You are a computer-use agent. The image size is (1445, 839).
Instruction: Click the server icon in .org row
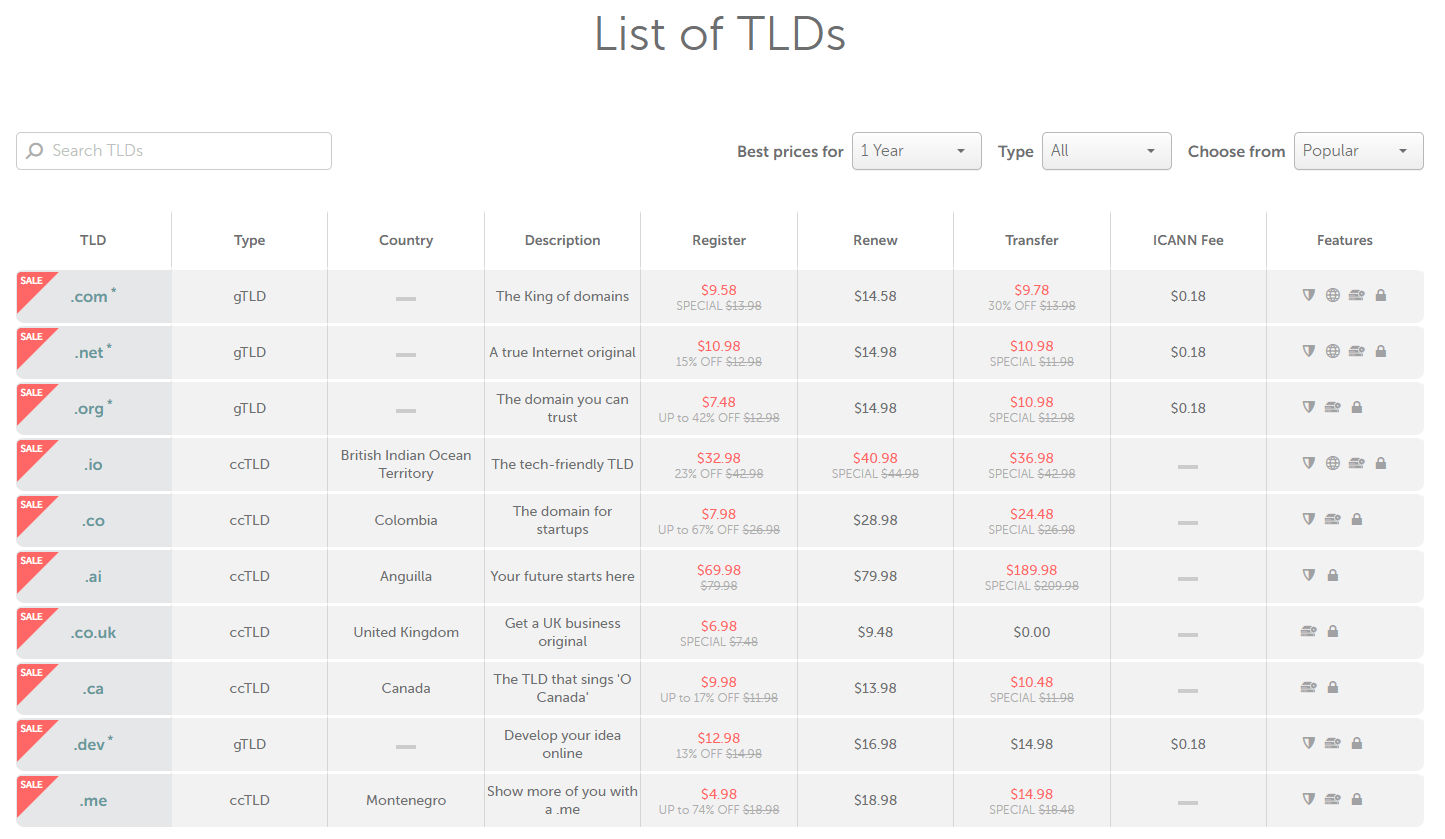point(1333,407)
